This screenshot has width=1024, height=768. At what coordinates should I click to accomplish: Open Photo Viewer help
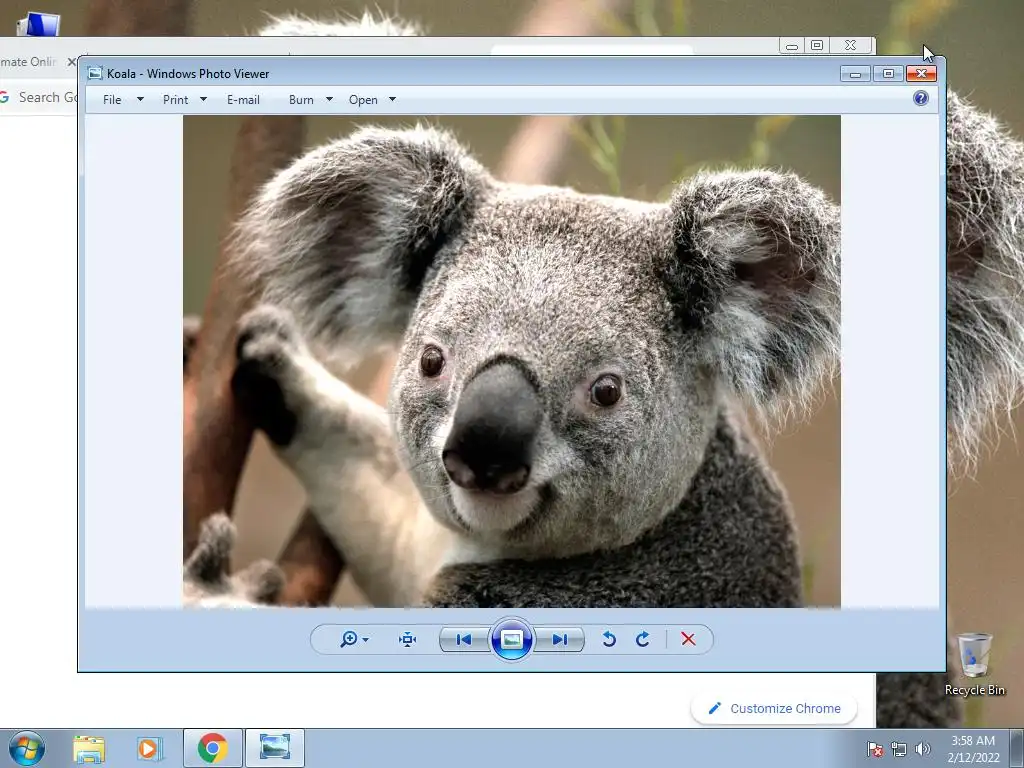pos(921,98)
